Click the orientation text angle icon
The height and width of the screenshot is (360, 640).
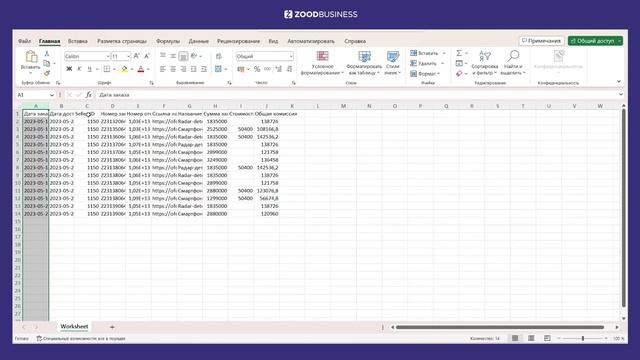(x=194, y=56)
